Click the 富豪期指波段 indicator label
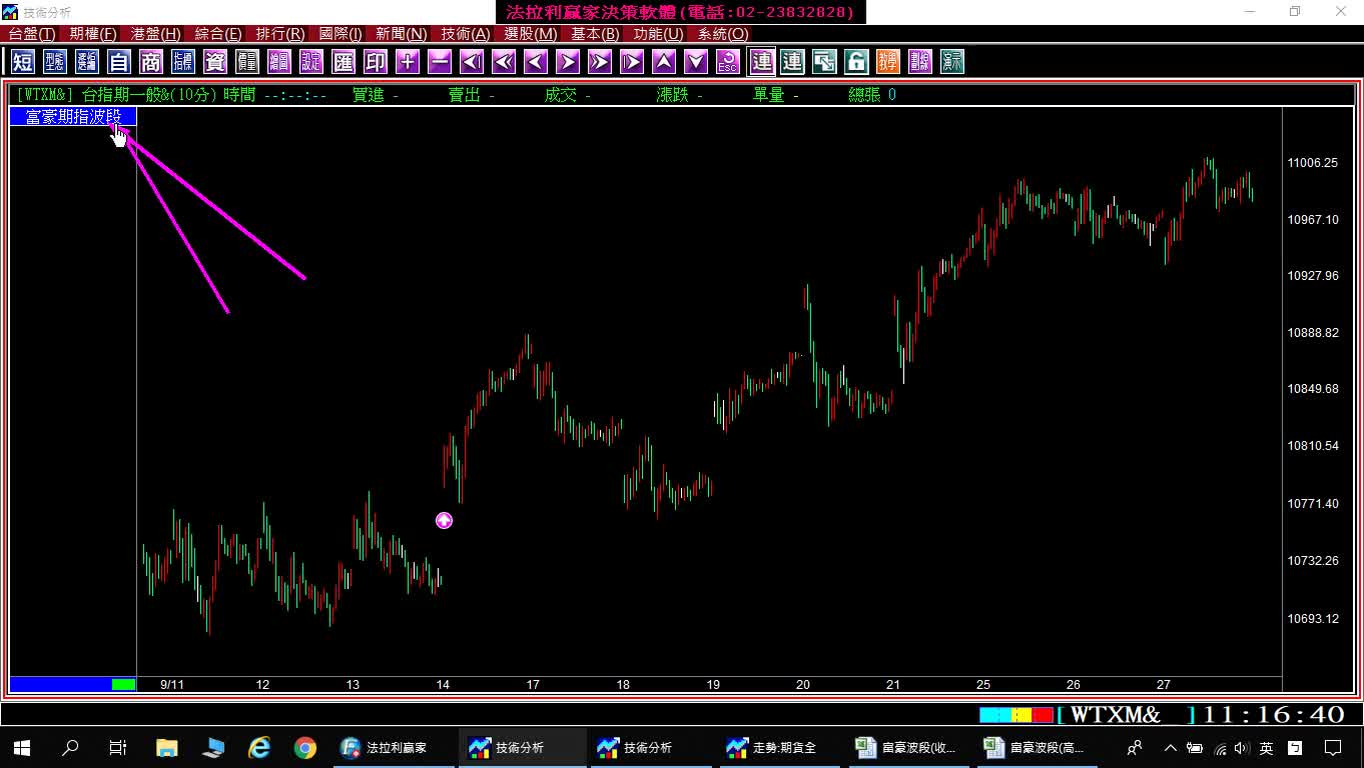This screenshot has height=768, width=1364. pyautogui.click(x=73, y=117)
